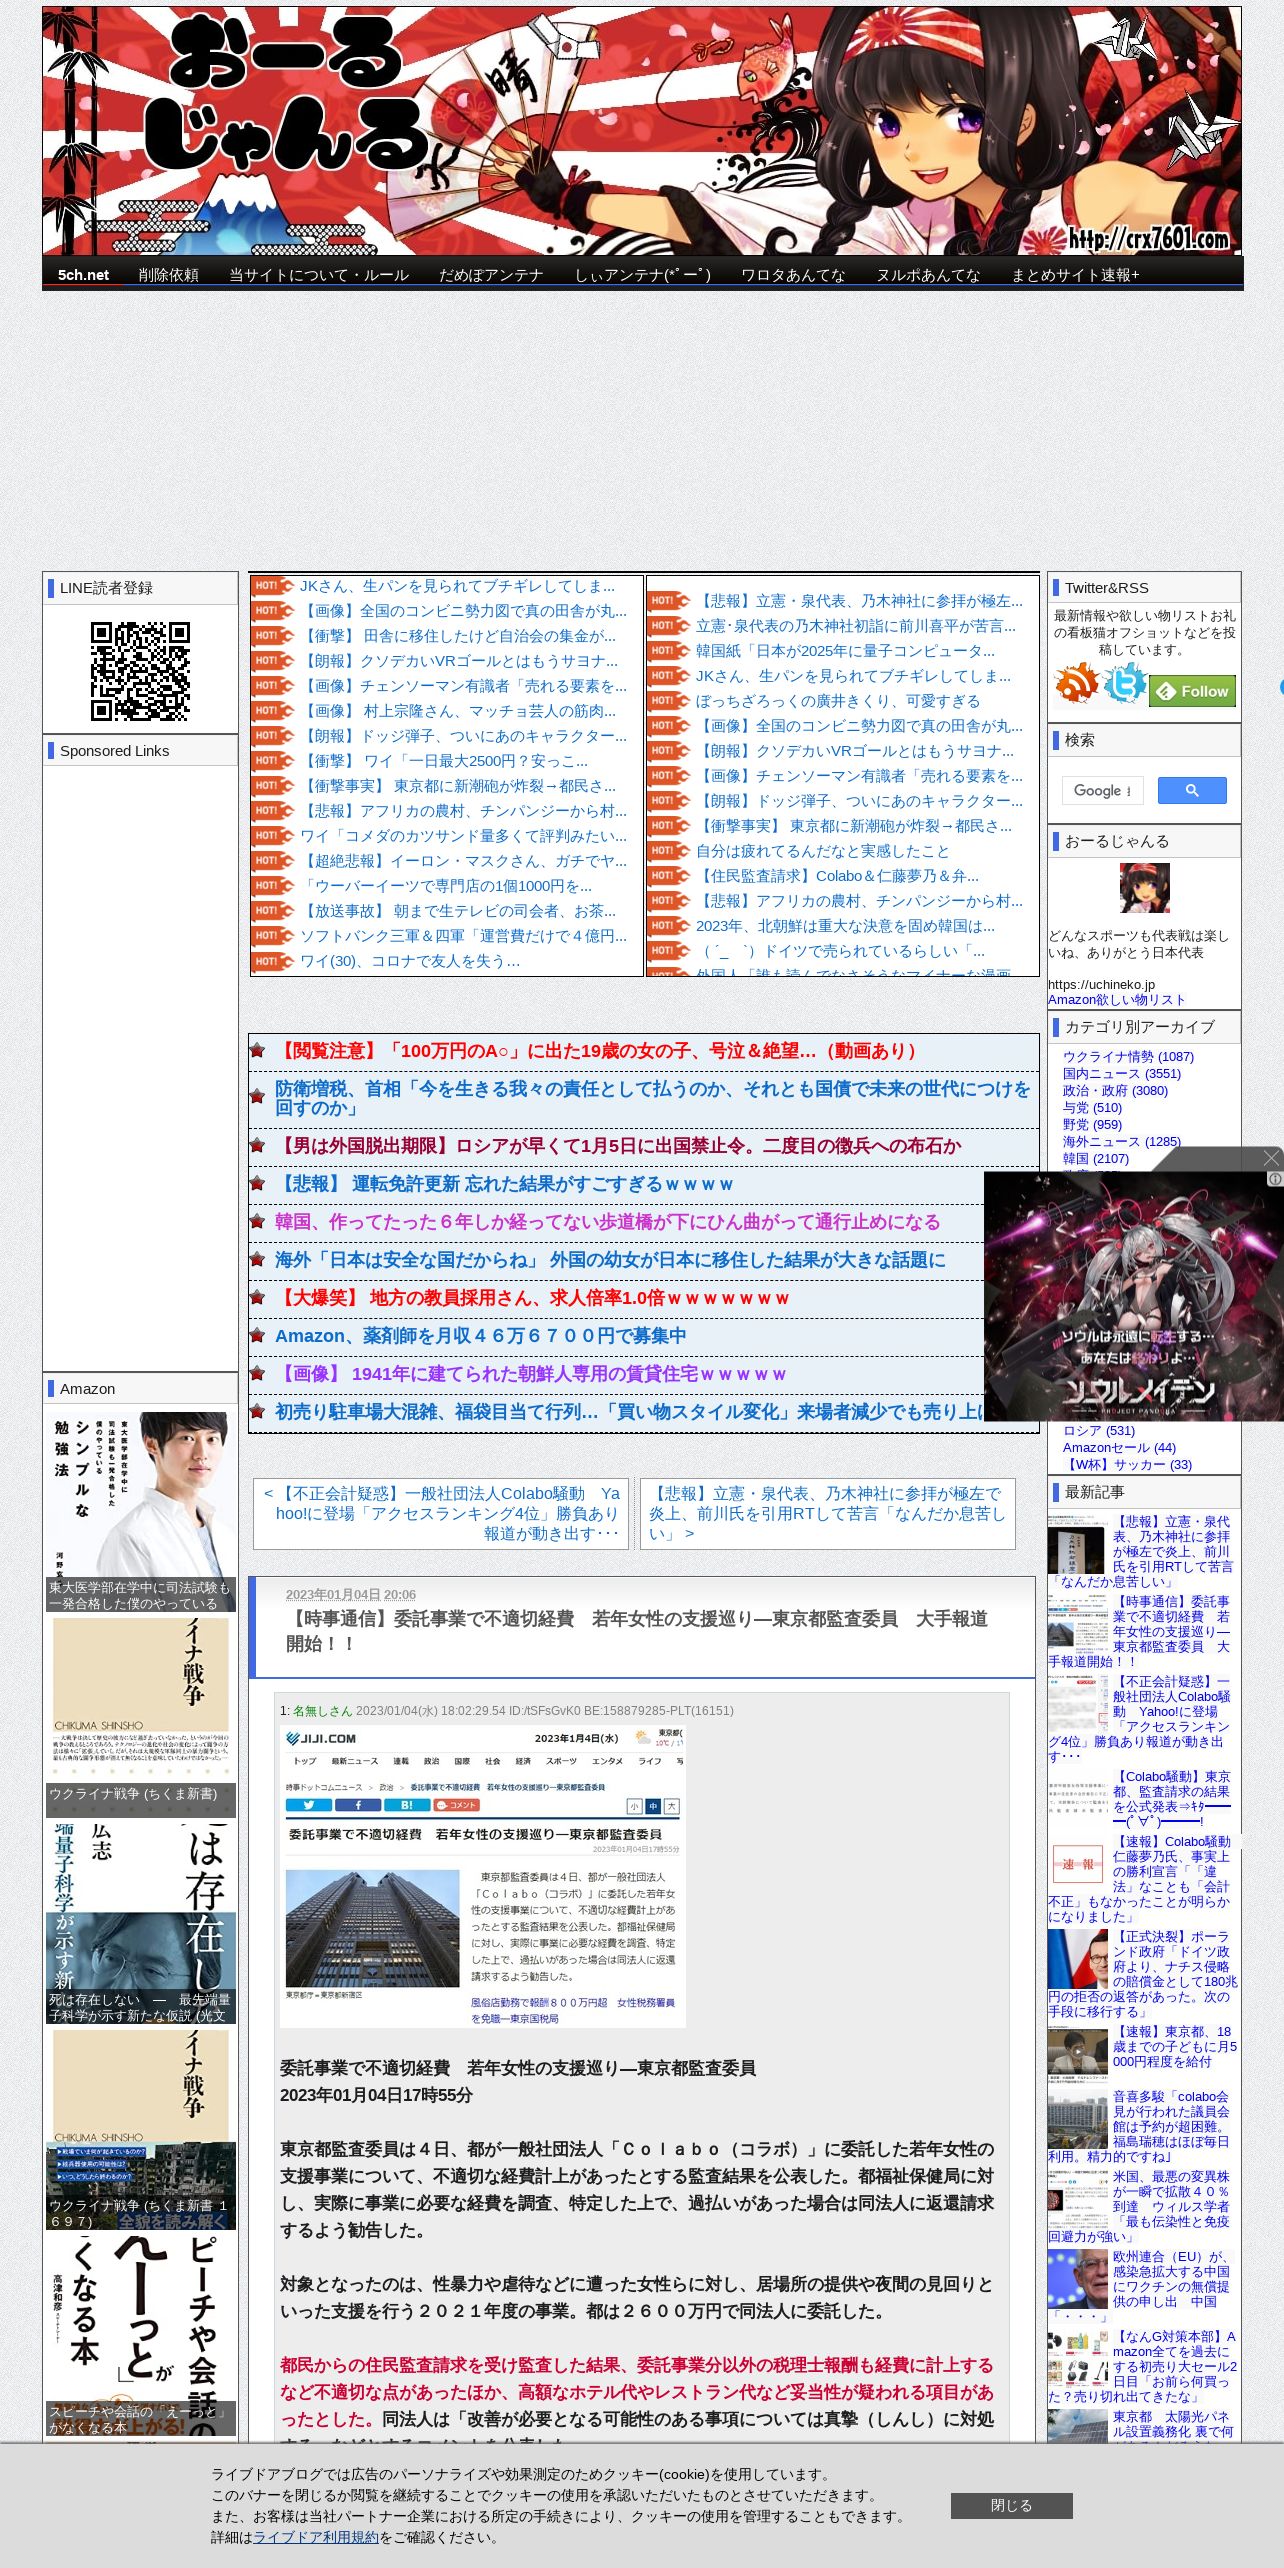Viewport: 1284px width, 2568px height.
Task: Click the おーるじゃんる avatar image
Action: click(1144, 888)
